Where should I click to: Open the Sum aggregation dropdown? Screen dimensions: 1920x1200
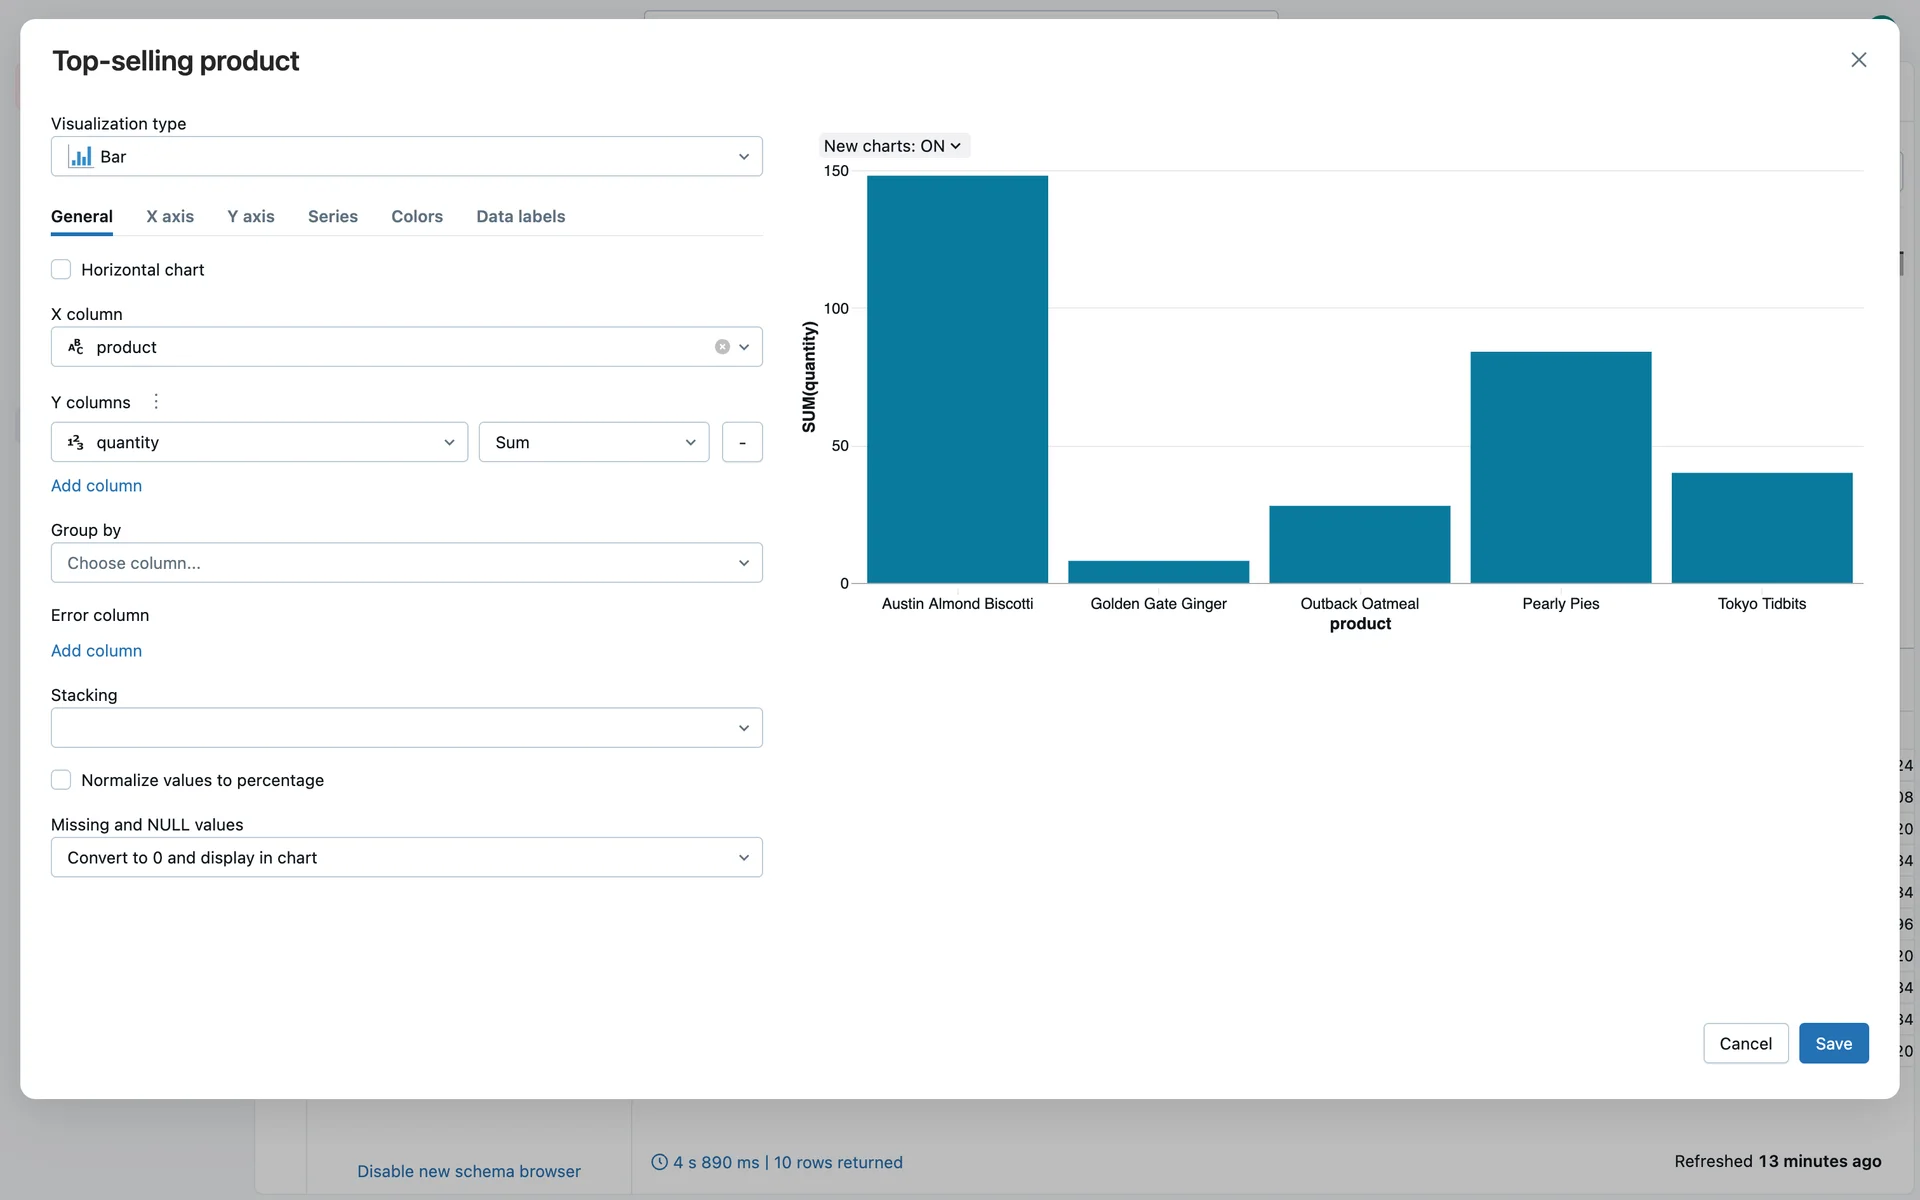click(x=594, y=442)
